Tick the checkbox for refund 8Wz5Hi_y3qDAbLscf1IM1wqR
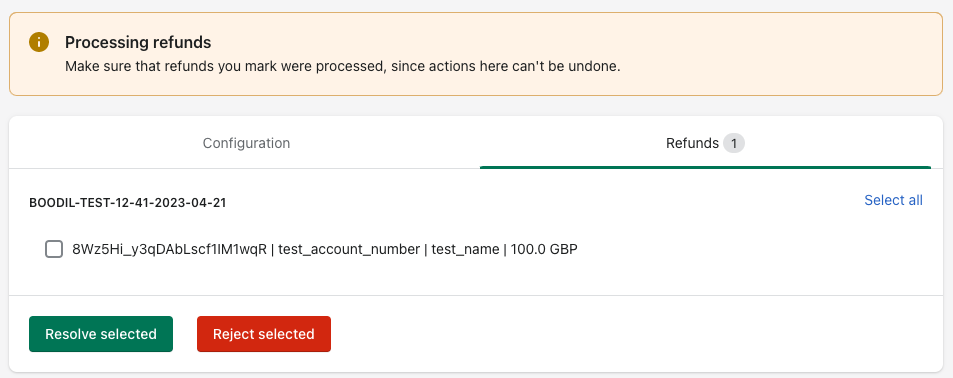 click(x=54, y=249)
